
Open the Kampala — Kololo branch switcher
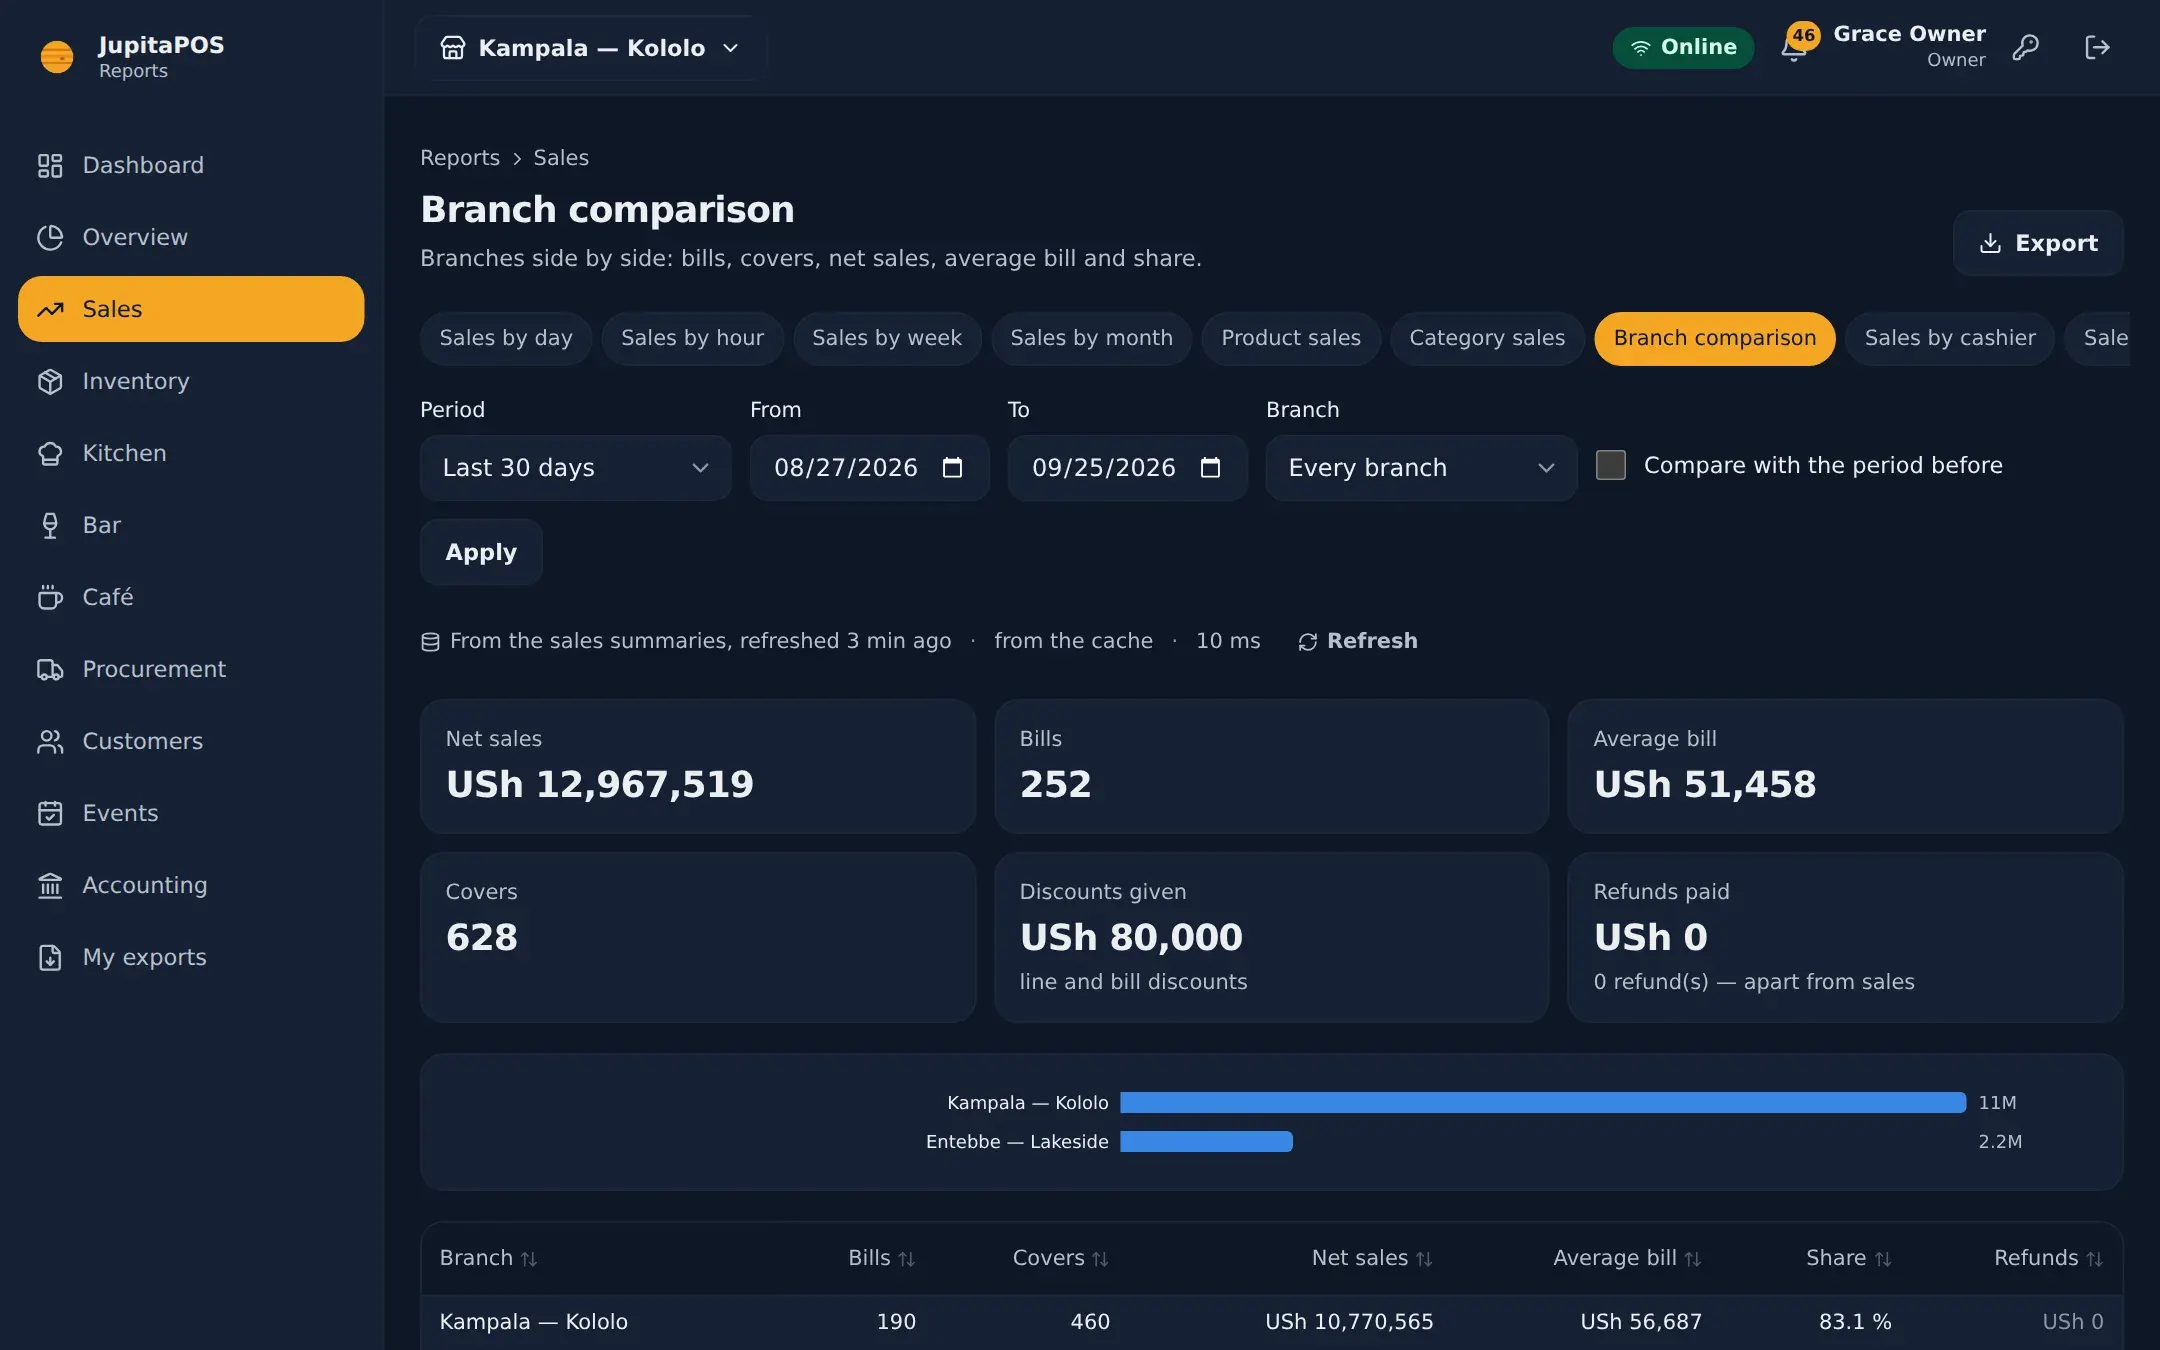pos(591,47)
